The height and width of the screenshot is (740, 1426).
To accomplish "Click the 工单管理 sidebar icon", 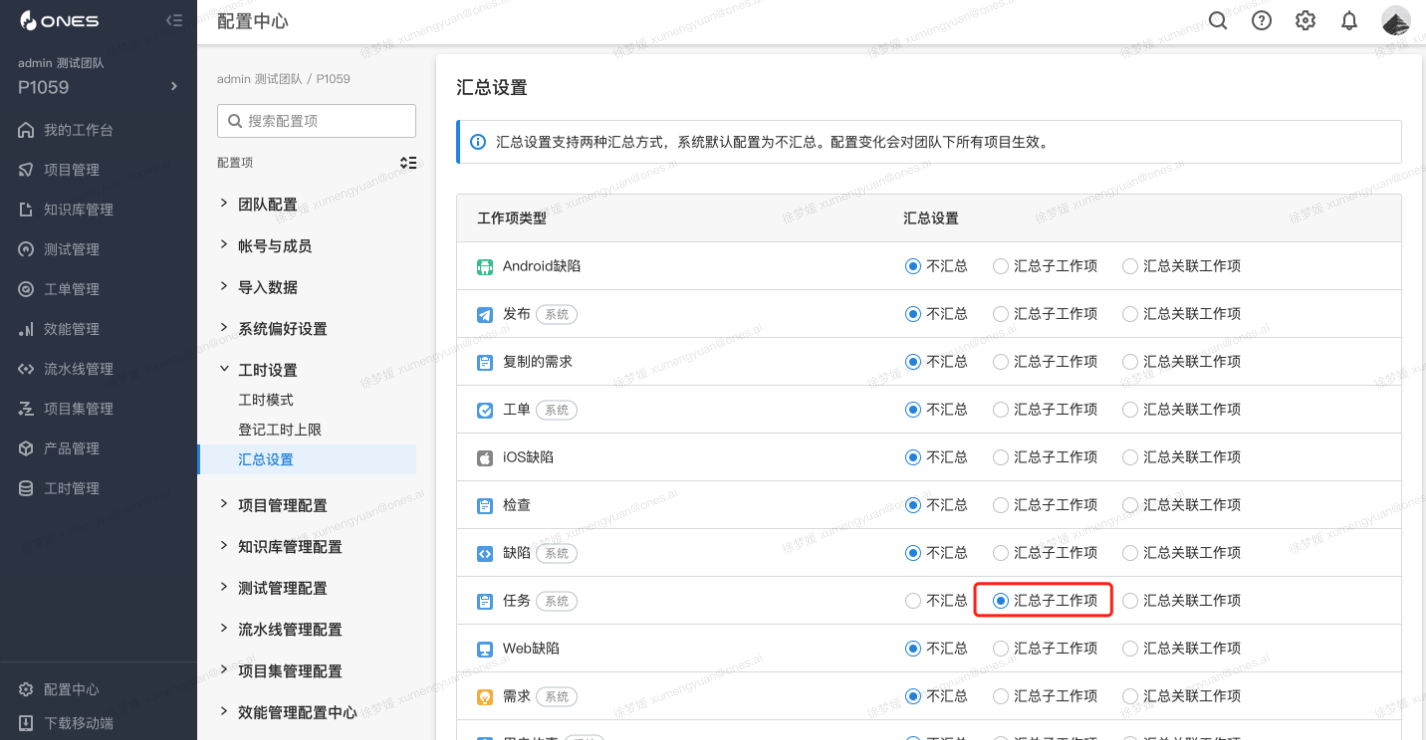I will tap(26, 289).
